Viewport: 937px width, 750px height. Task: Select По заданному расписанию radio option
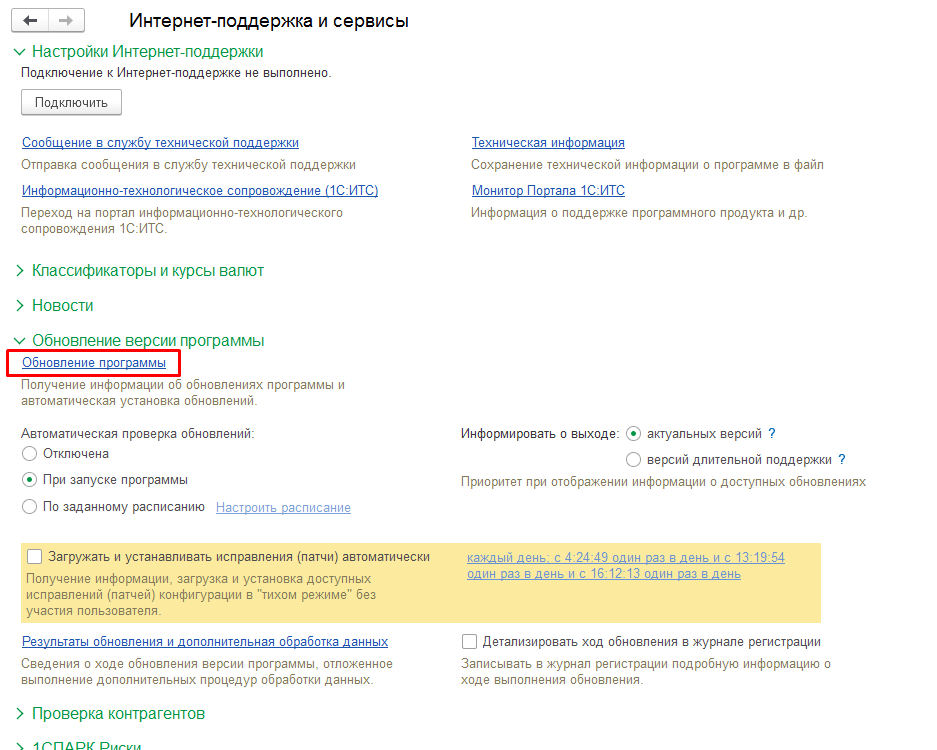point(29,507)
